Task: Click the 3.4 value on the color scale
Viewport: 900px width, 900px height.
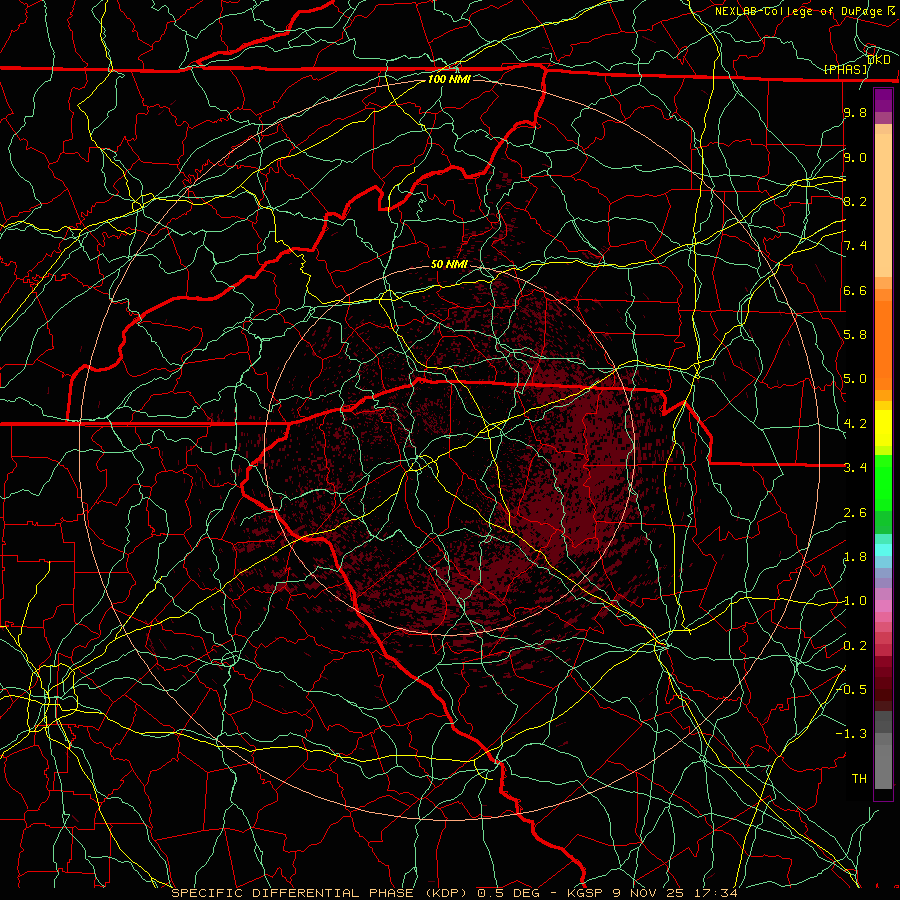Action: [x=855, y=468]
